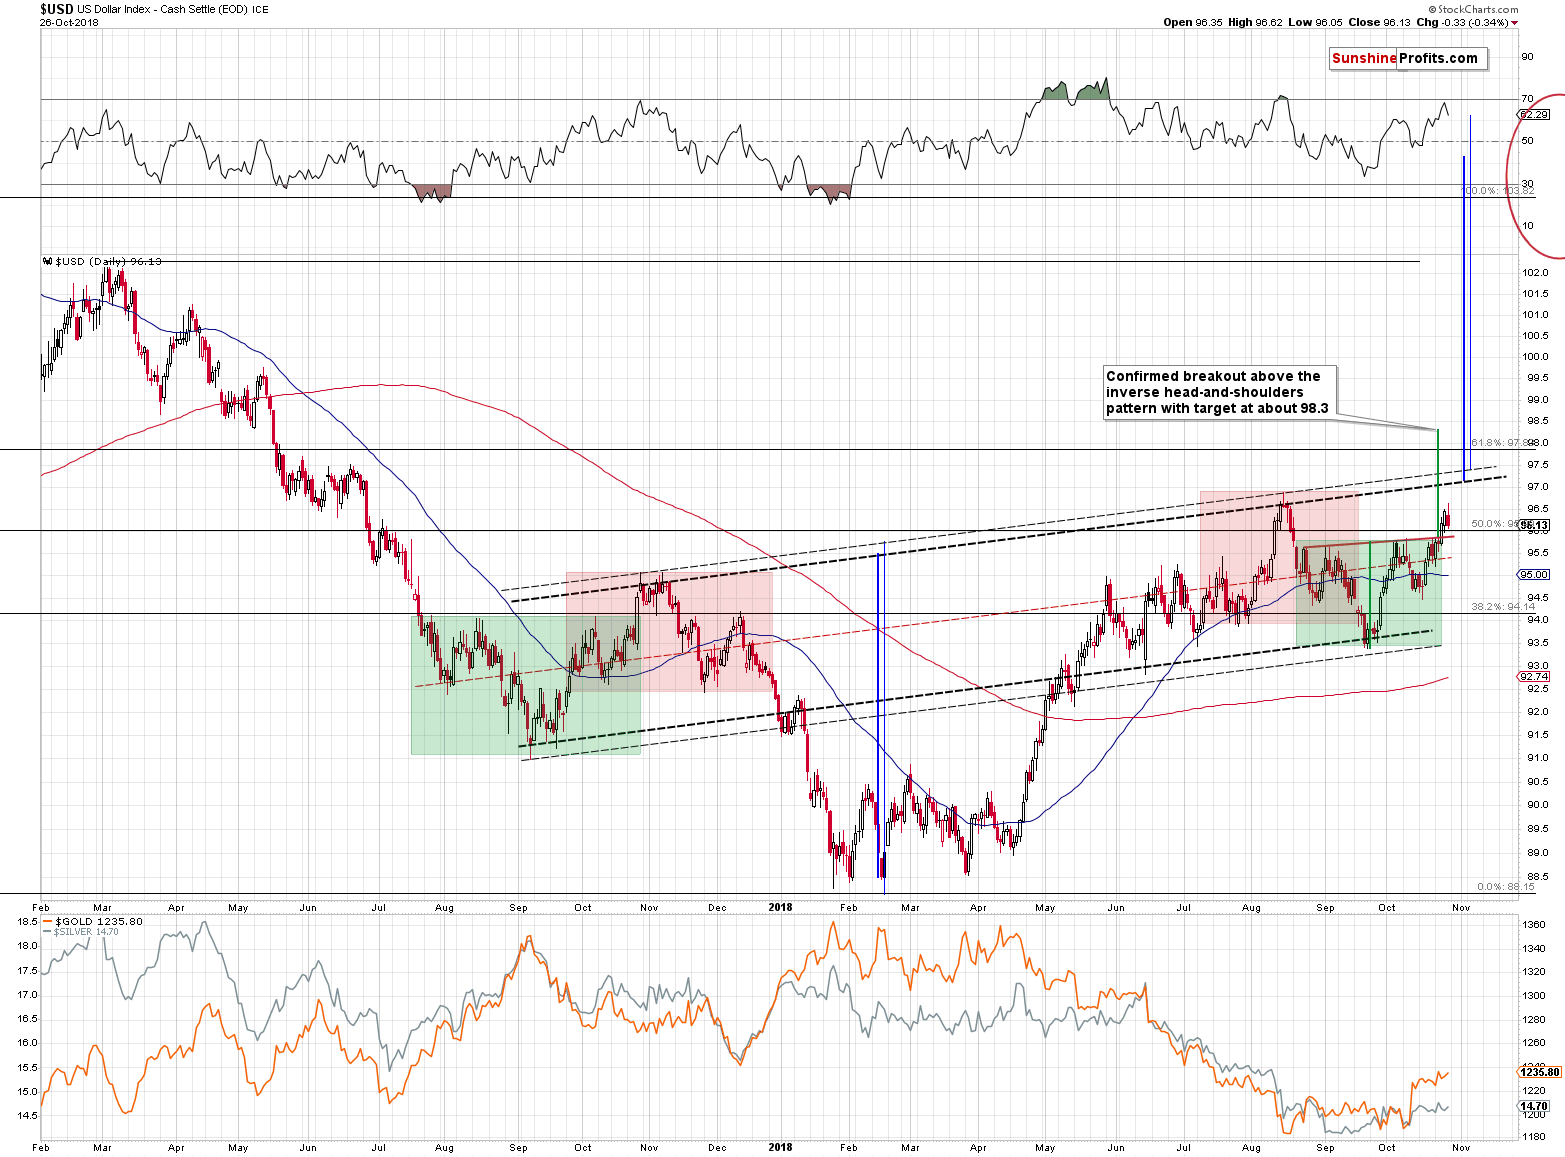
Task: Click the 26-Oct-2018 date label
Action: (68, 22)
